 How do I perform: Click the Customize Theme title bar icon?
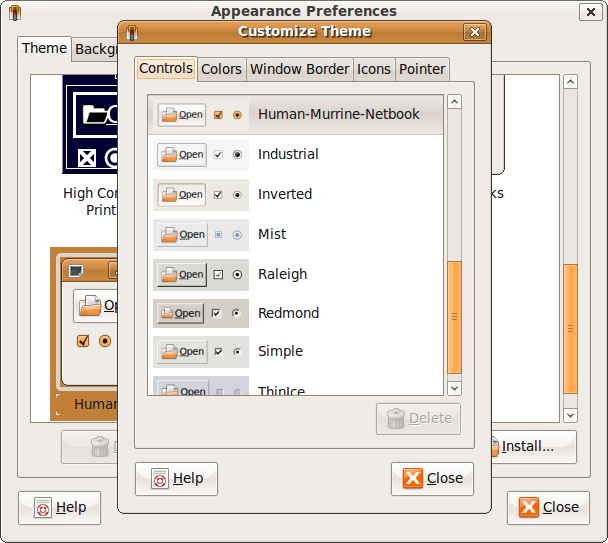click(x=135, y=32)
